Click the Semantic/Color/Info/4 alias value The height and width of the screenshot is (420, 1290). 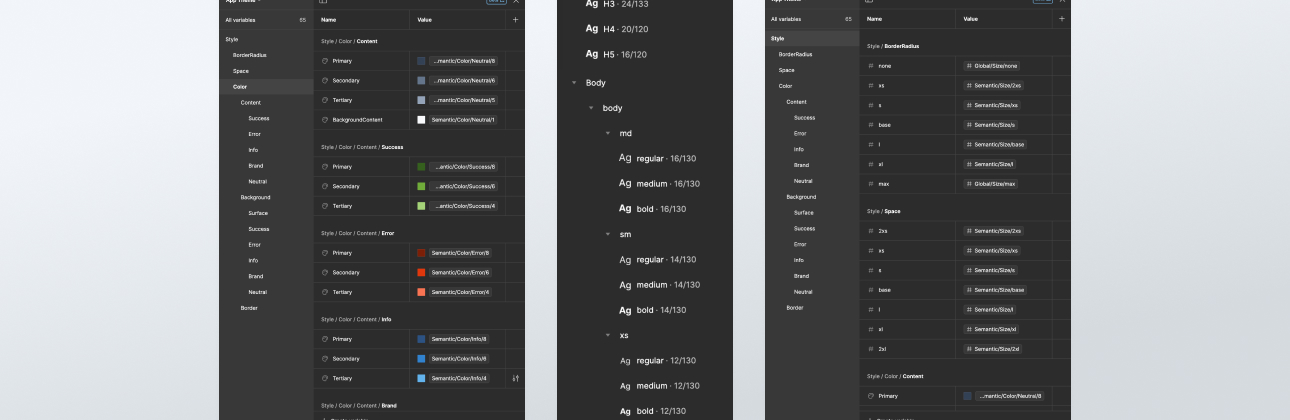point(458,378)
